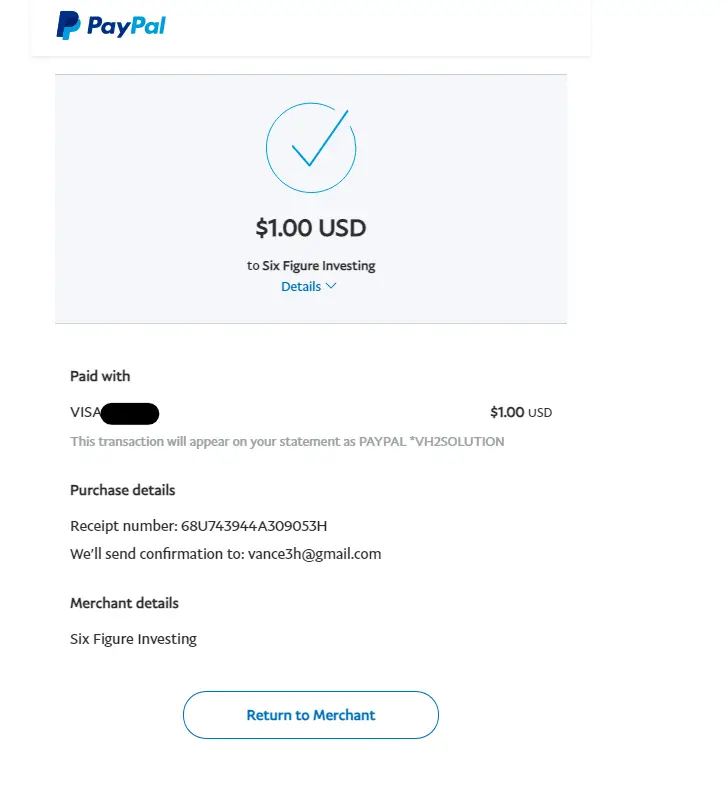Click the PayPal wordmark text
The width and height of the screenshot is (726, 811).
click(126, 26)
